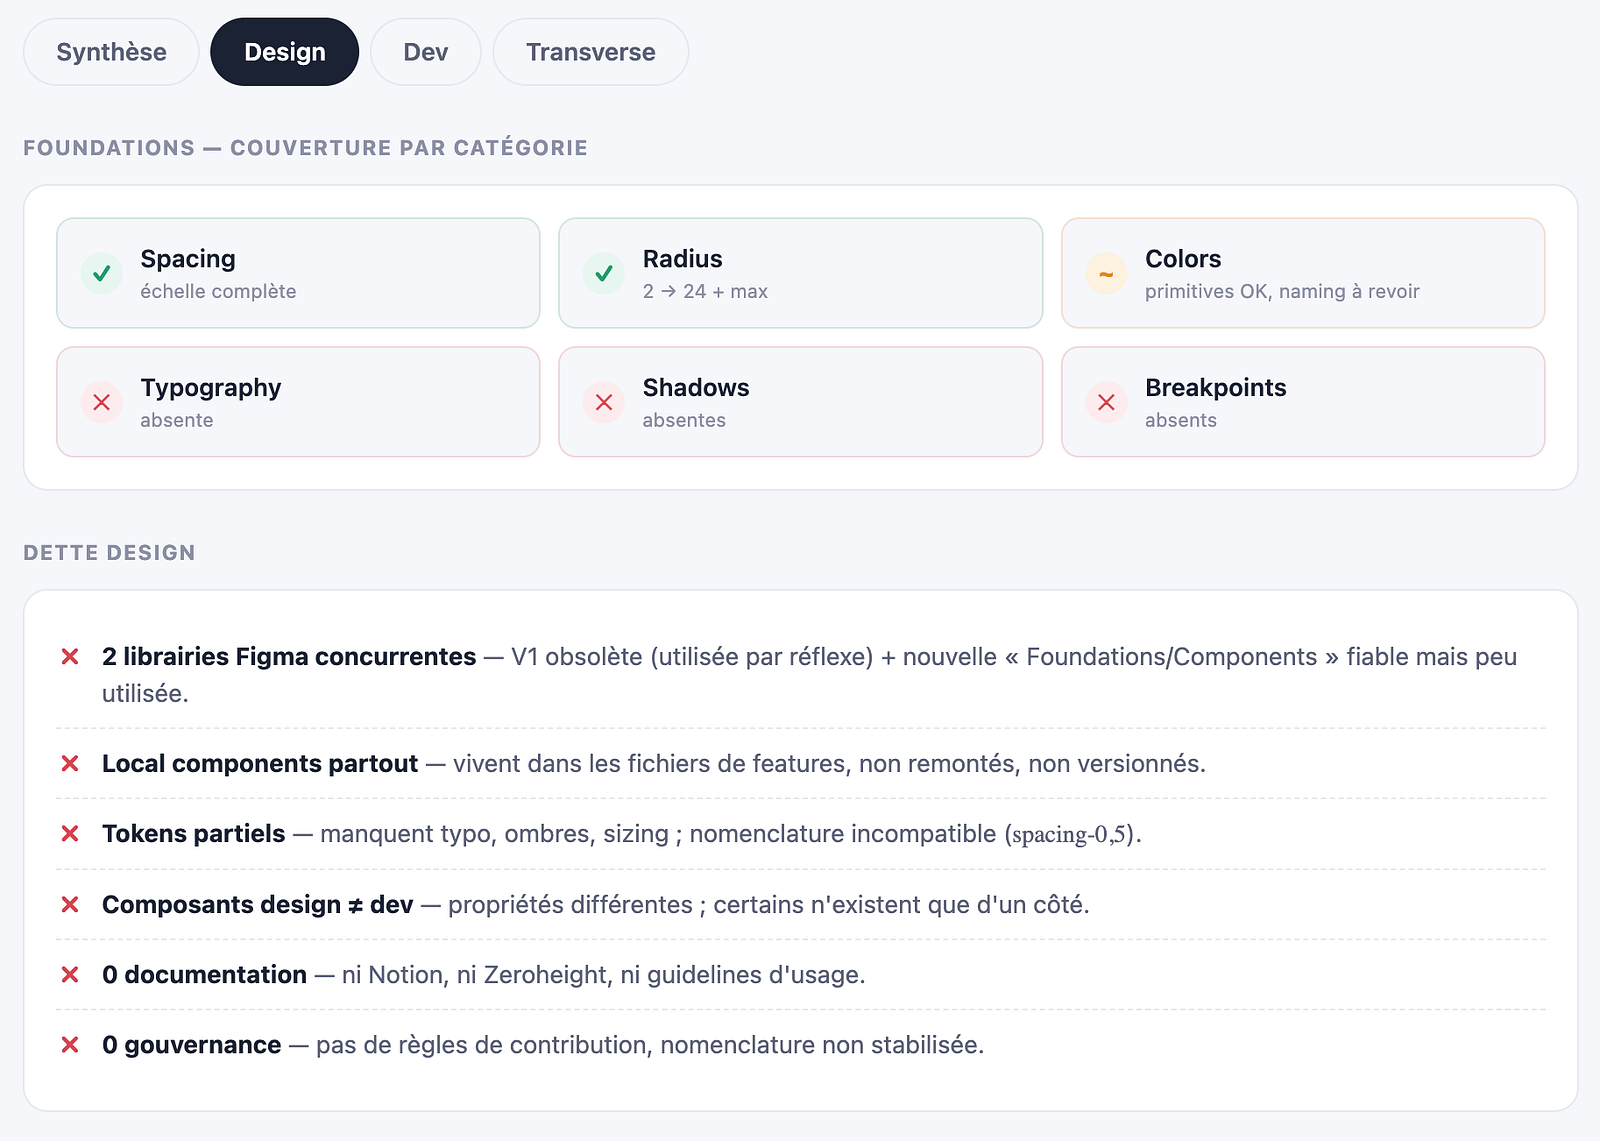Viewport: 1600px width, 1141px height.
Task: Click the Radius card title
Action: pyautogui.click(x=682, y=259)
